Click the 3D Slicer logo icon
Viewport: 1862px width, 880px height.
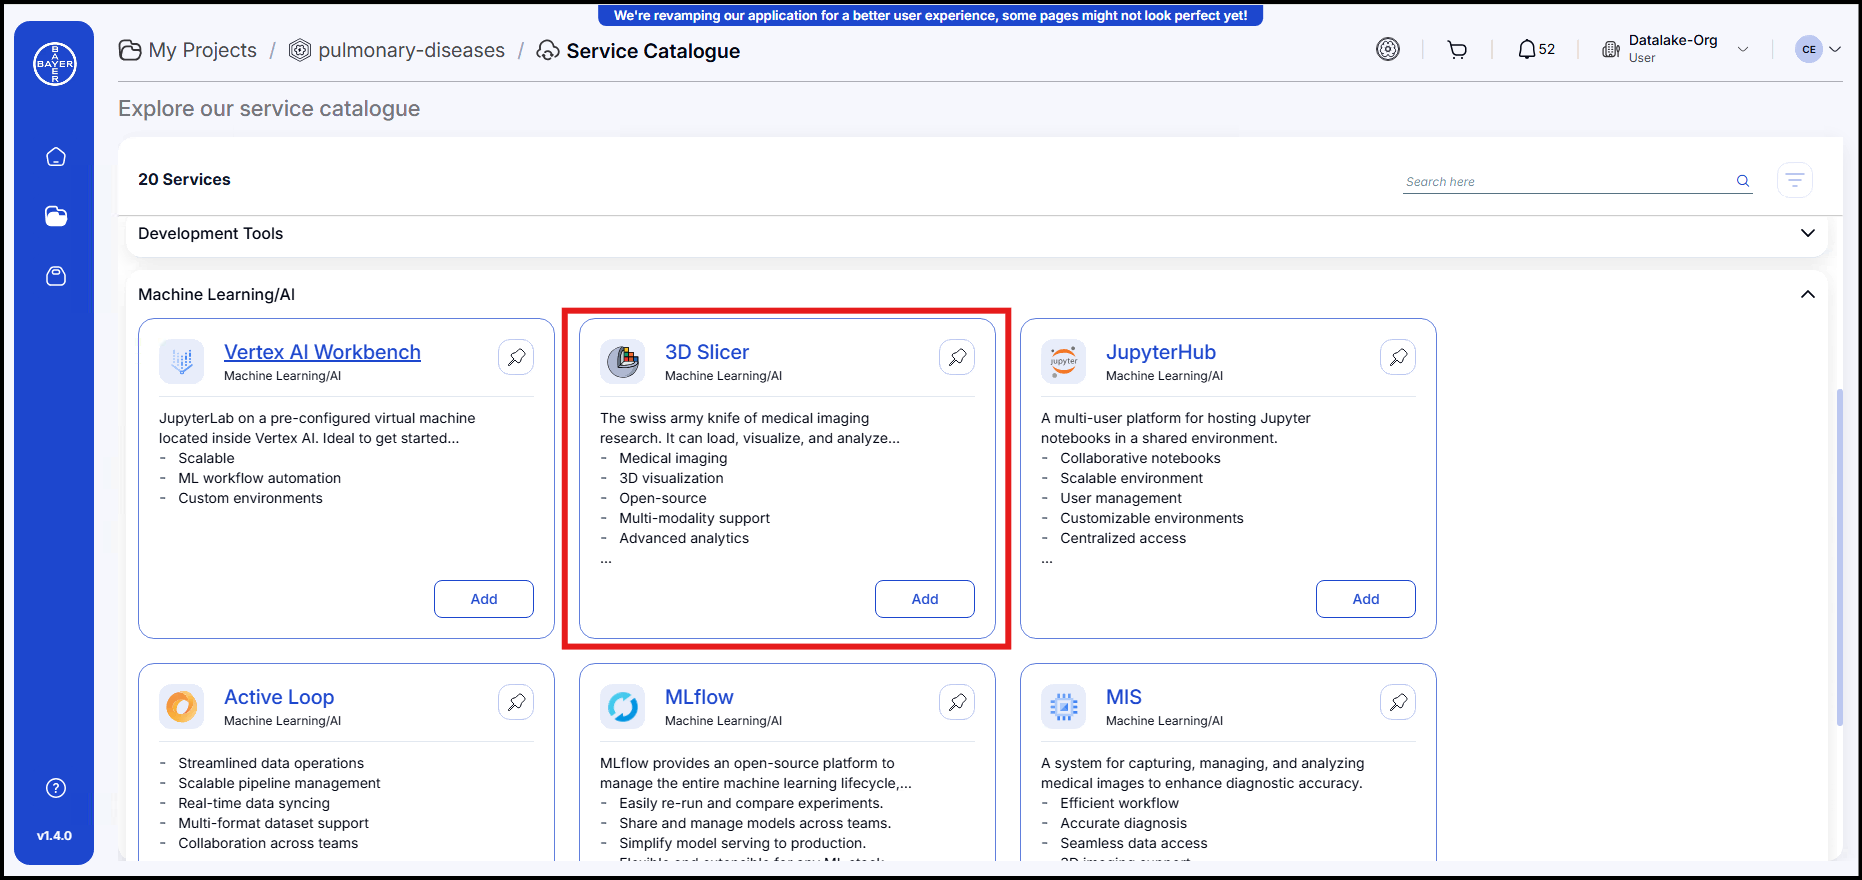623,361
